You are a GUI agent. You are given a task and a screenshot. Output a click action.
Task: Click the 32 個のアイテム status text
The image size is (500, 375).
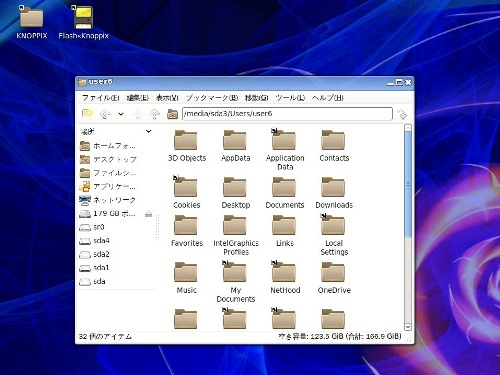[x=105, y=337]
